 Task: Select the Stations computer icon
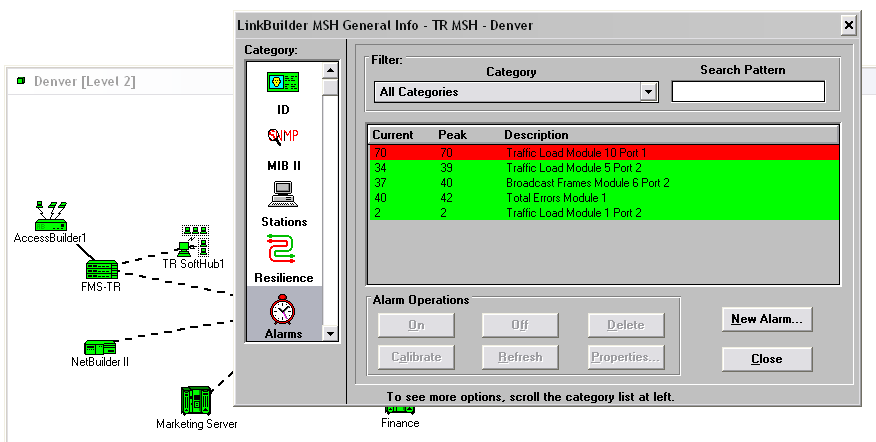pos(283,194)
